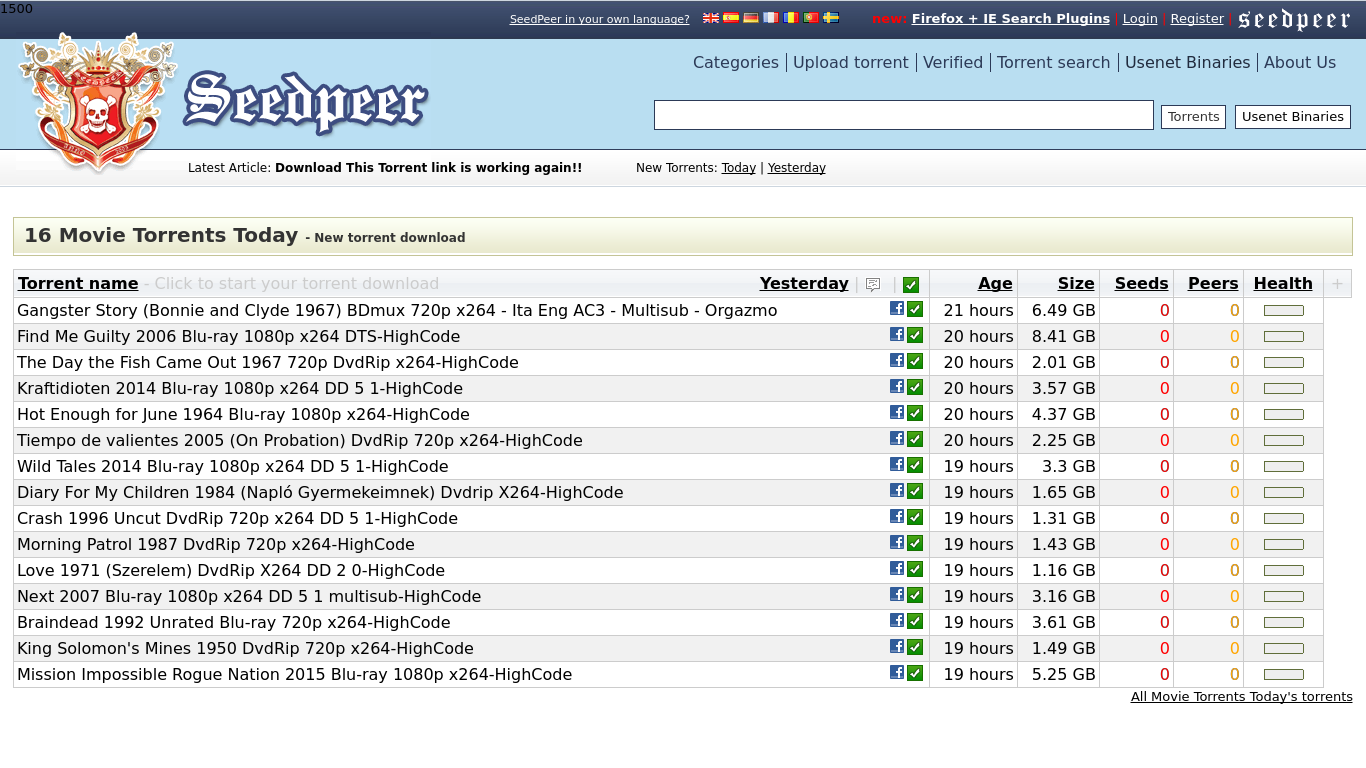The width and height of the screenshot is (1366, 768).
Task: Sort torrents by Seeds column
Action: (1141, 283)
